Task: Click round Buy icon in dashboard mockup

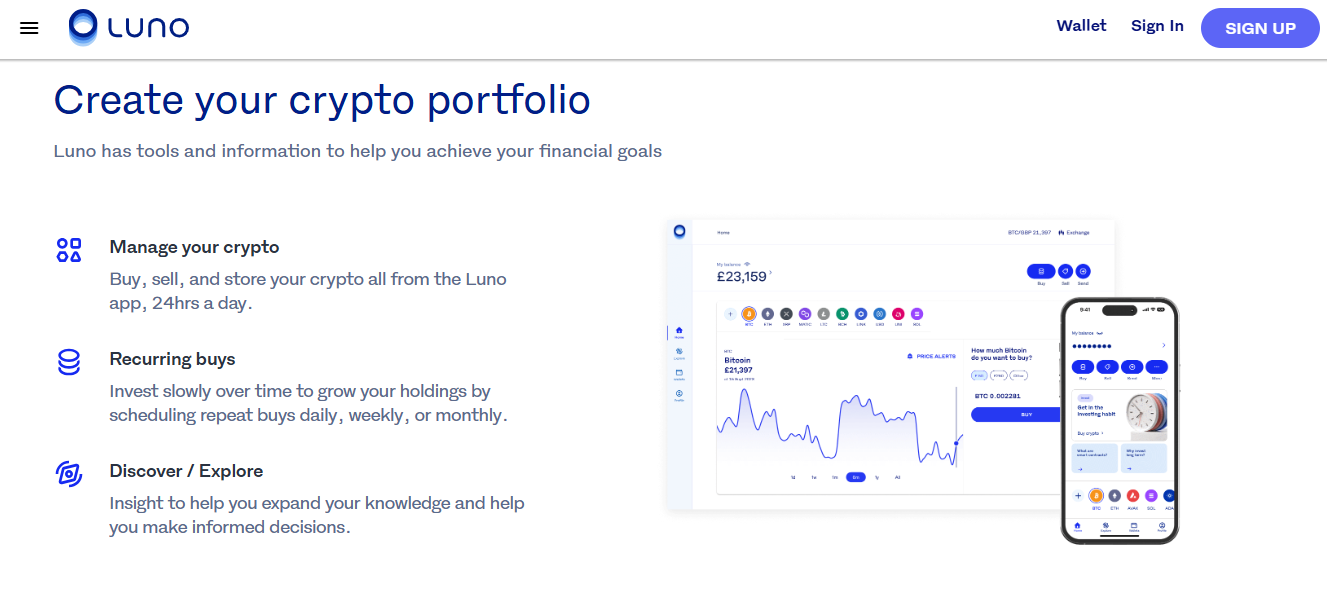Action: [1041, 271]
